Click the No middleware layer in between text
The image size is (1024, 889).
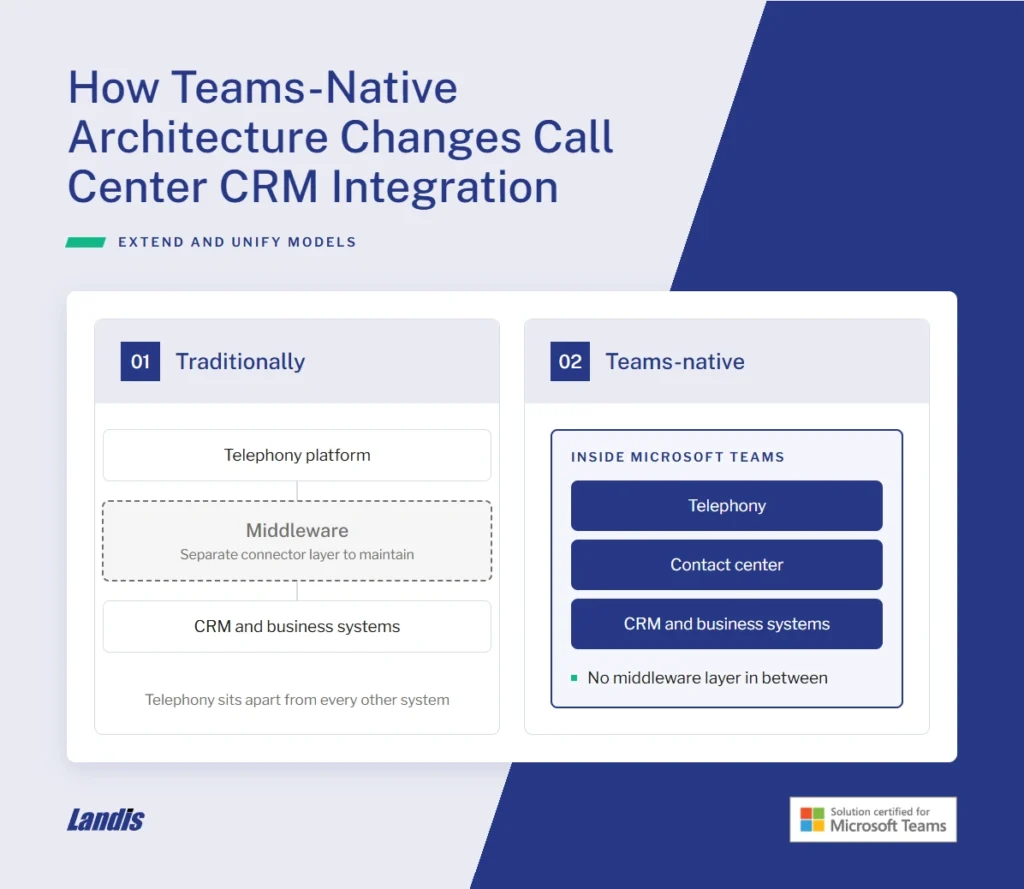coord(707,678)
